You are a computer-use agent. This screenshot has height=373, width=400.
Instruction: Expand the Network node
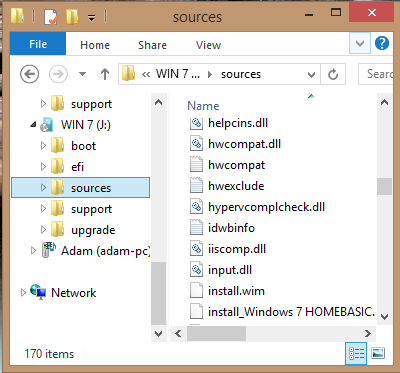23,293
